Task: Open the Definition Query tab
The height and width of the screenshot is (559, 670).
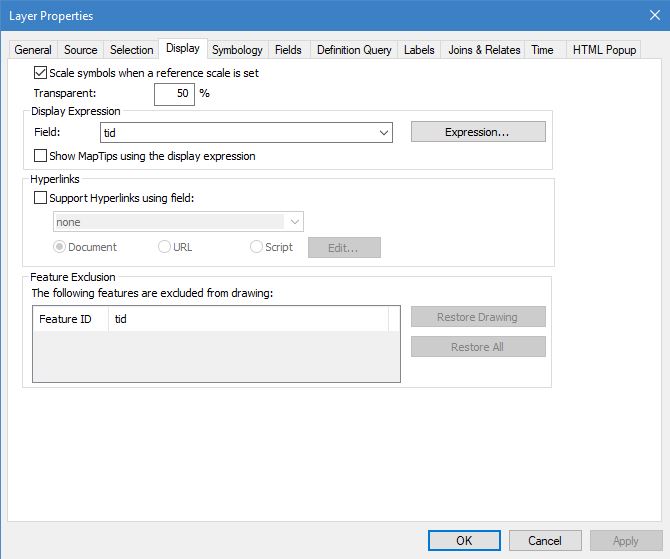Action: tap(353, 50)
